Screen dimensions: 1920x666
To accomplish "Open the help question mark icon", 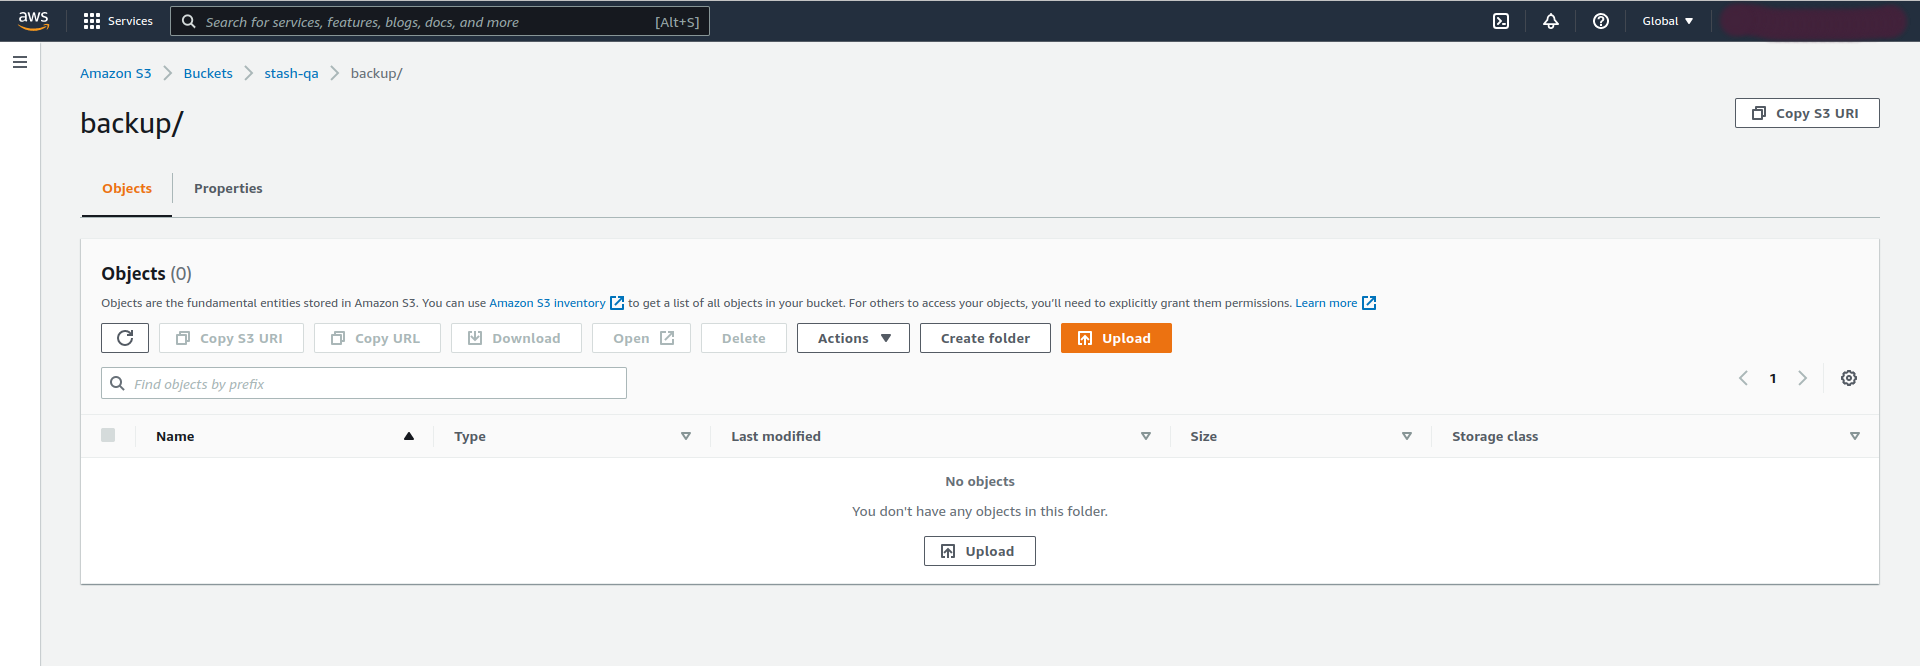I will pyautogui.click(x=1601, y=21).
